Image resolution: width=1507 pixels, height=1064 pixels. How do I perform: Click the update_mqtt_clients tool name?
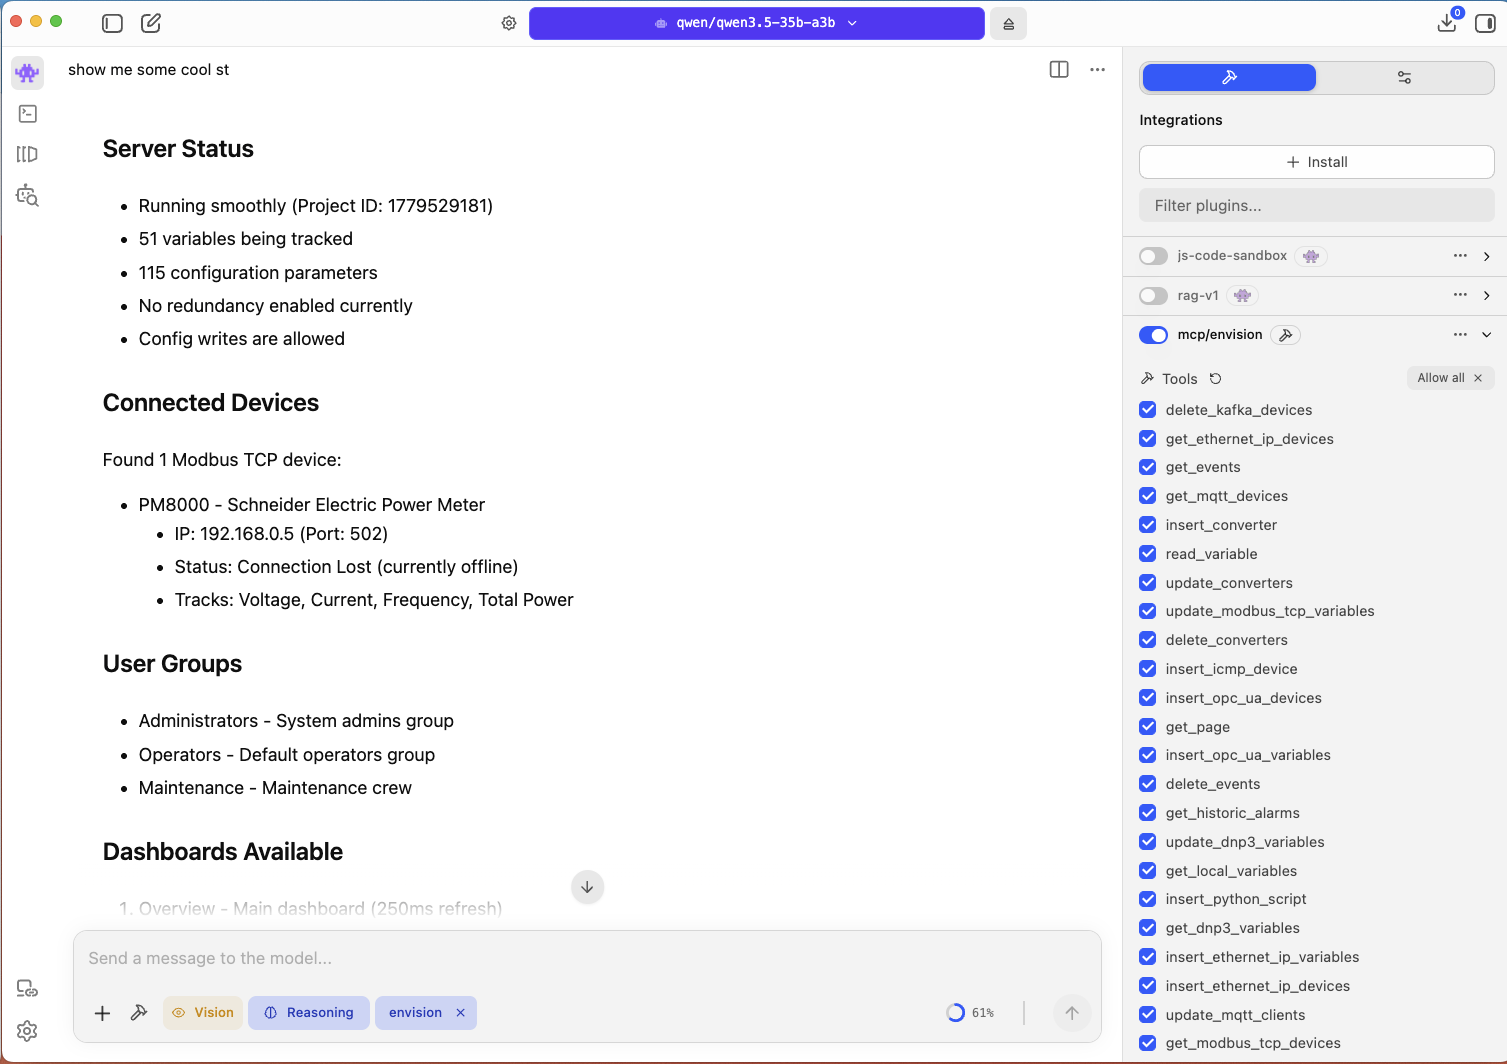1235,1015
